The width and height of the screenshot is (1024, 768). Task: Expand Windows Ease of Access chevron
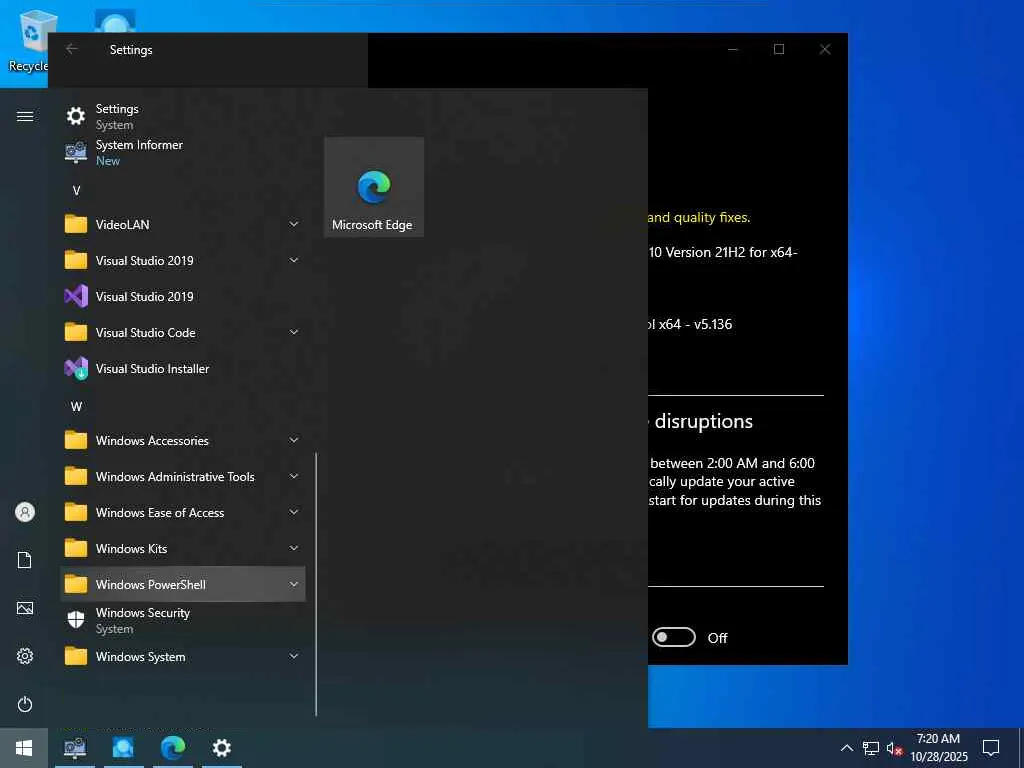(294, 512)
